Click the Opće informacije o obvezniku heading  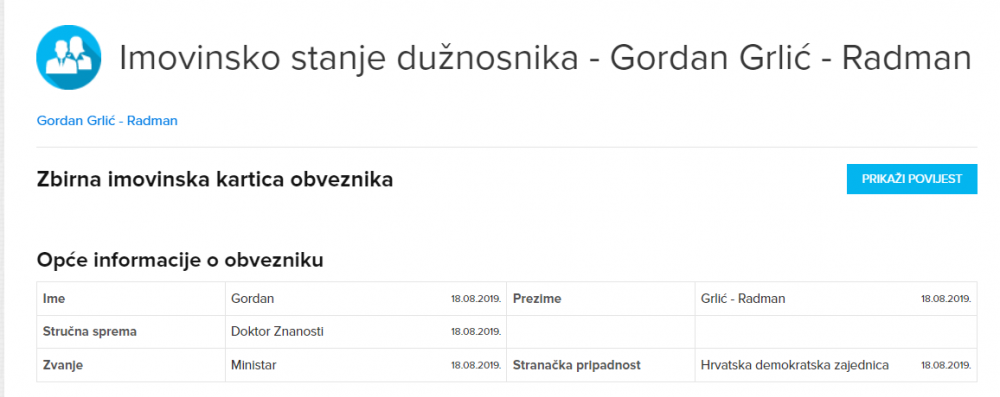[x=180, y=260]
